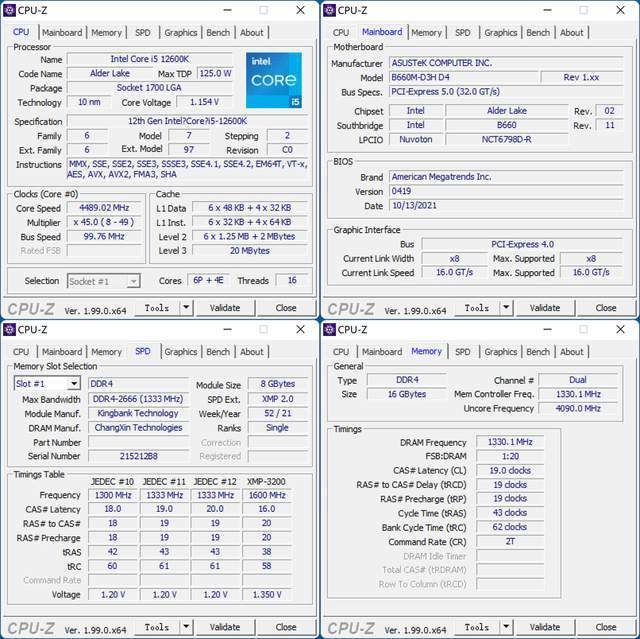Click Validate in the Memory window
The width and height of the screenshot is (640, 639).
pos(545,627)
